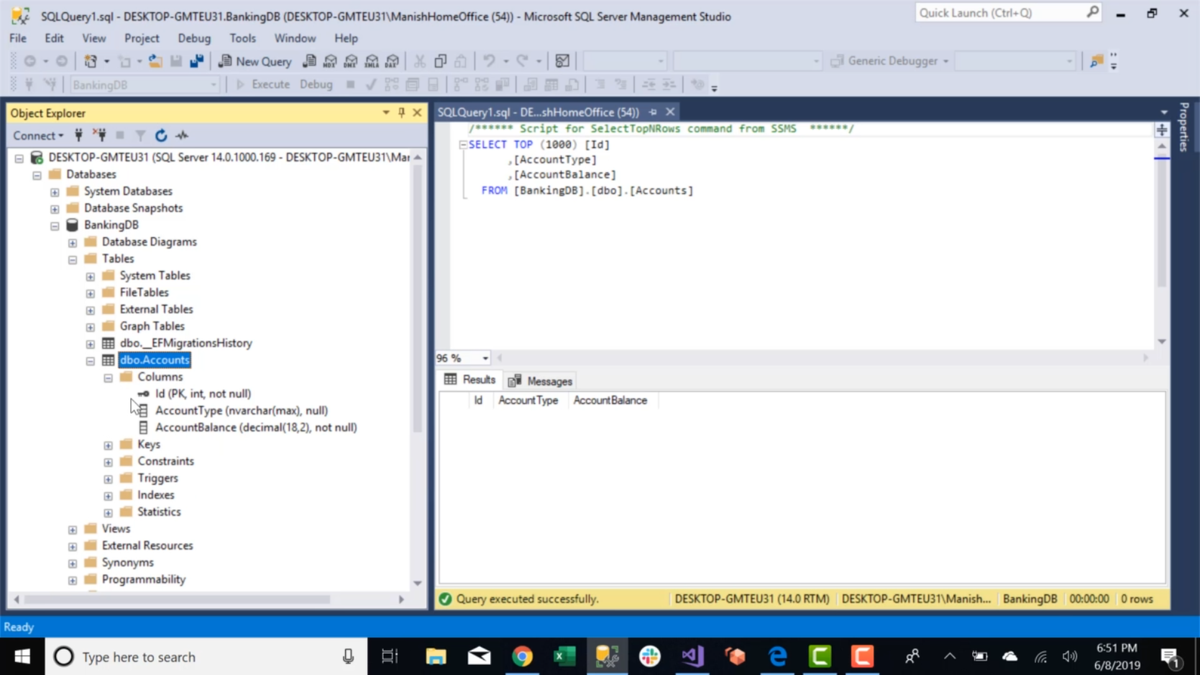Open the Window menu

point(295,38)
